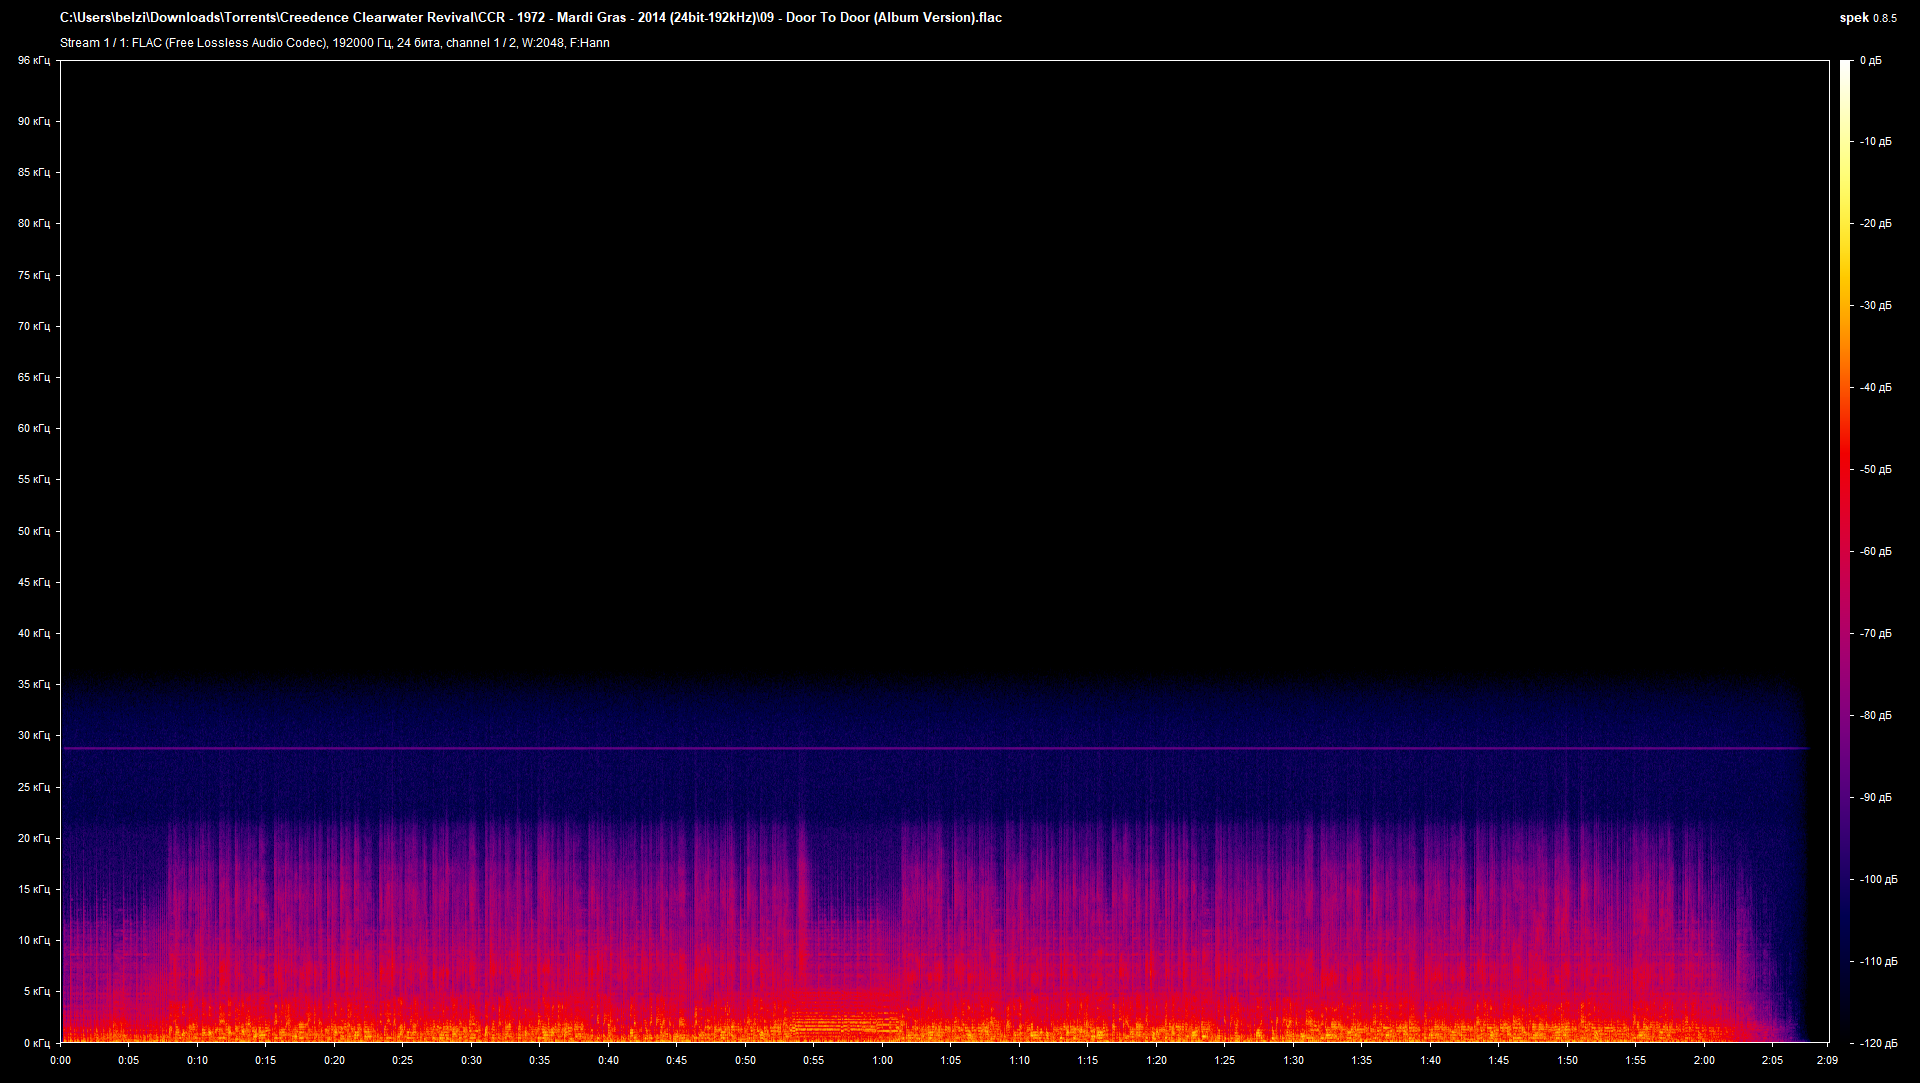Click the -90 дБ scale label
Viewport: 1920px width, 1083px height.
(x=1875, y=797)
